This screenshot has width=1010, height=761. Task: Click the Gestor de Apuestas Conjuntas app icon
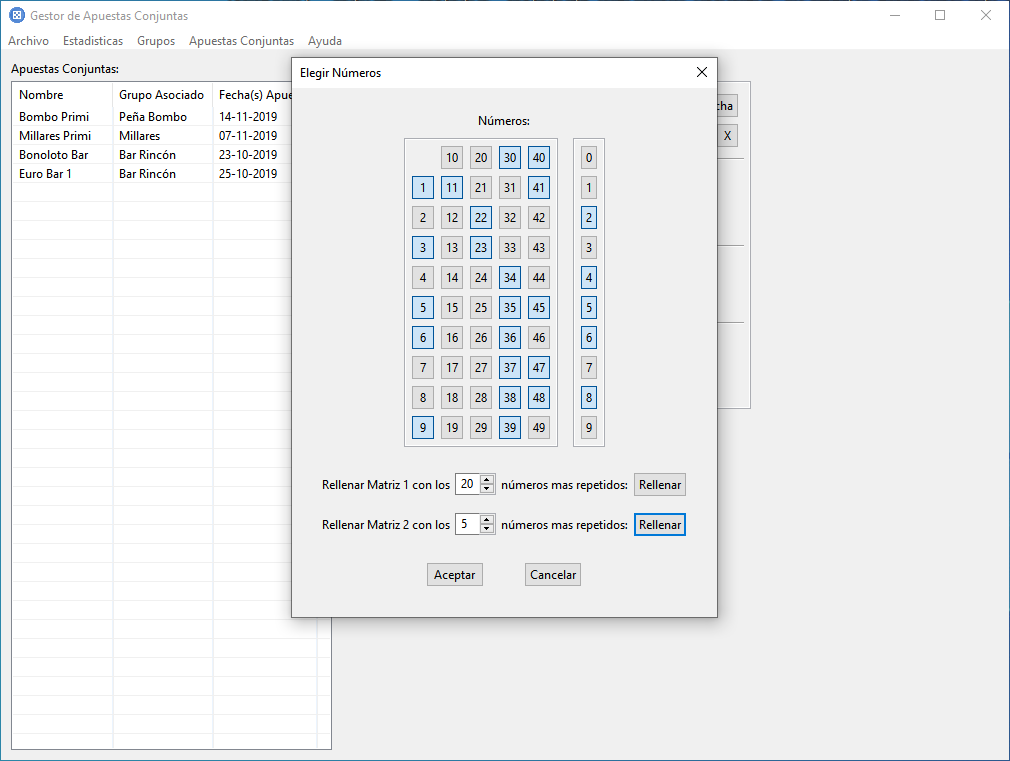coord(17,15)
